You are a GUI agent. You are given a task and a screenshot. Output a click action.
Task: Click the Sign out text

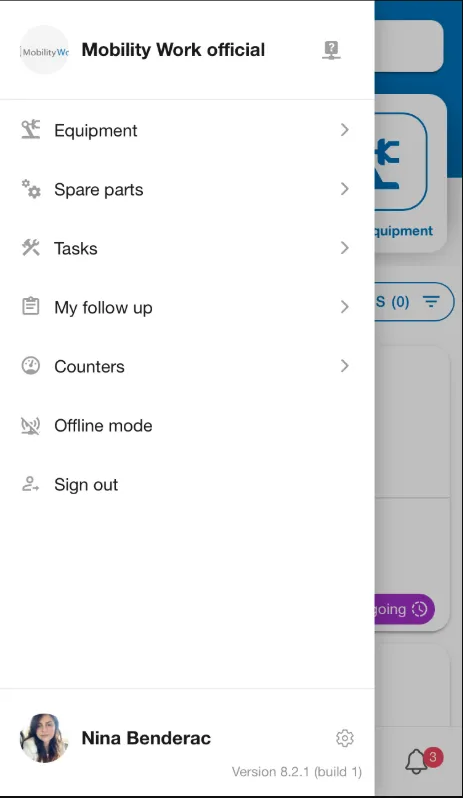point(86,485)
